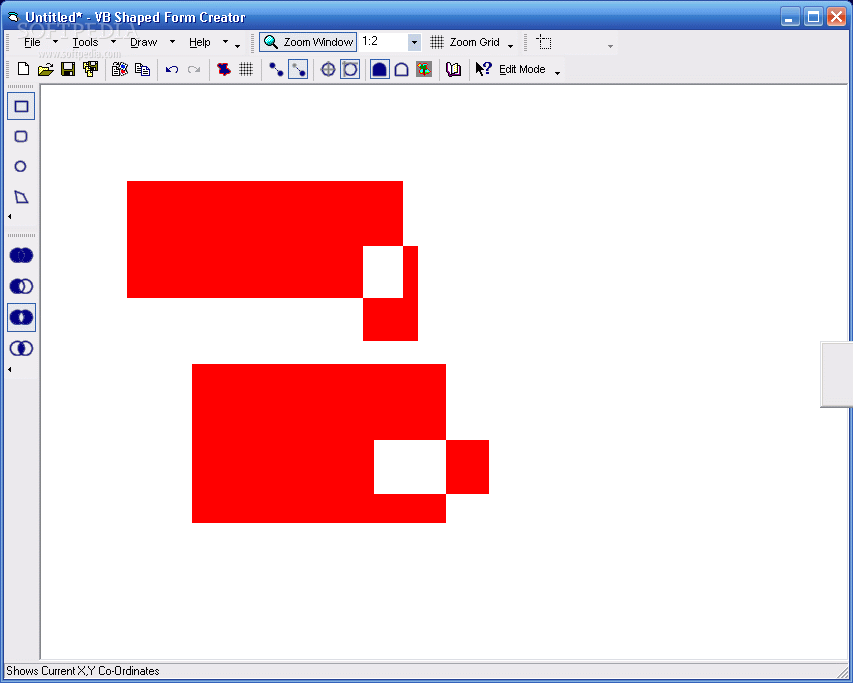Click the crosshair circle icon
Image resolution: width=853 pixels, height=683 pixels.
[x=327, y=69]
